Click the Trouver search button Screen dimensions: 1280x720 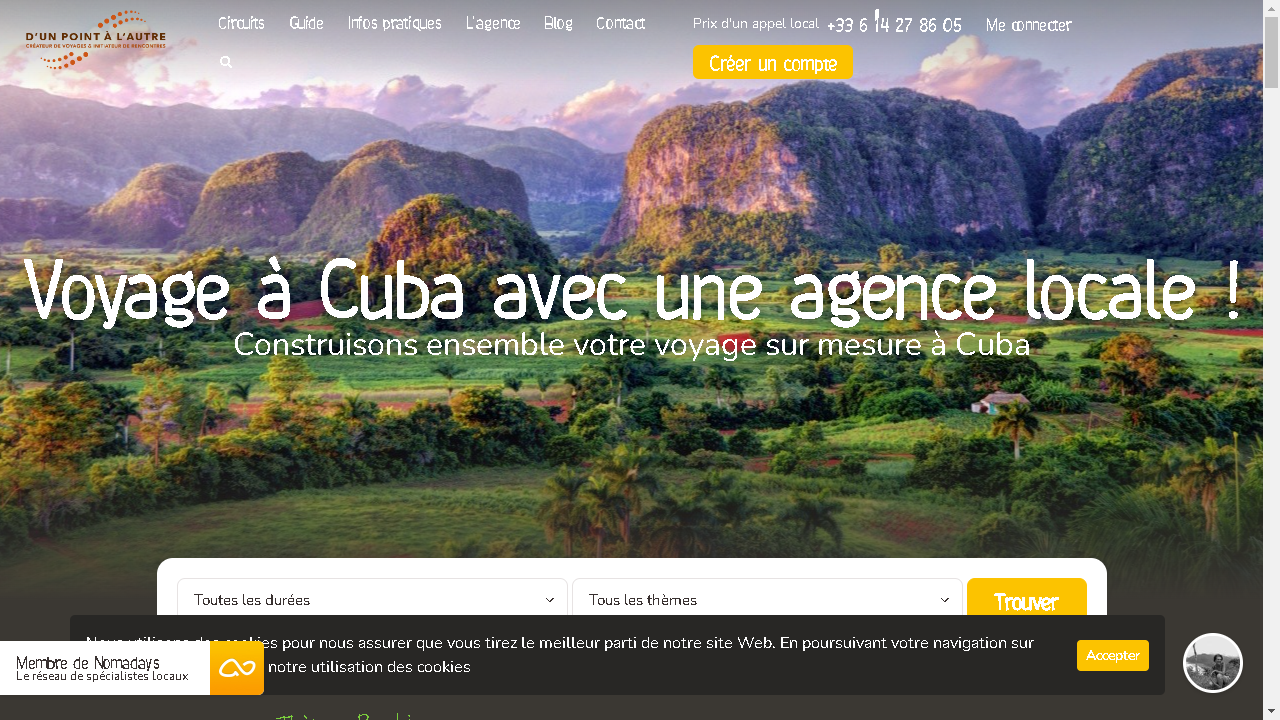point(1027,602)
